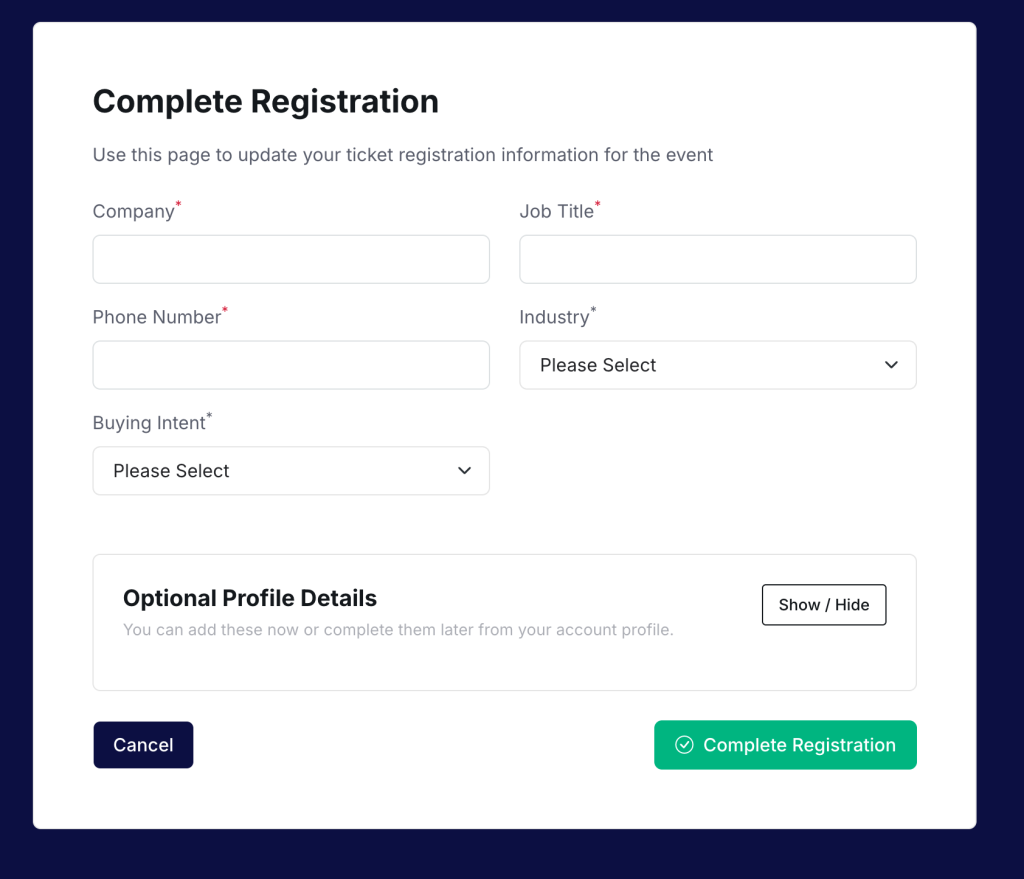Viewport: 1024px width, 879px height.
Task: Click into the Job Title text box
Action: coord(717,259)
